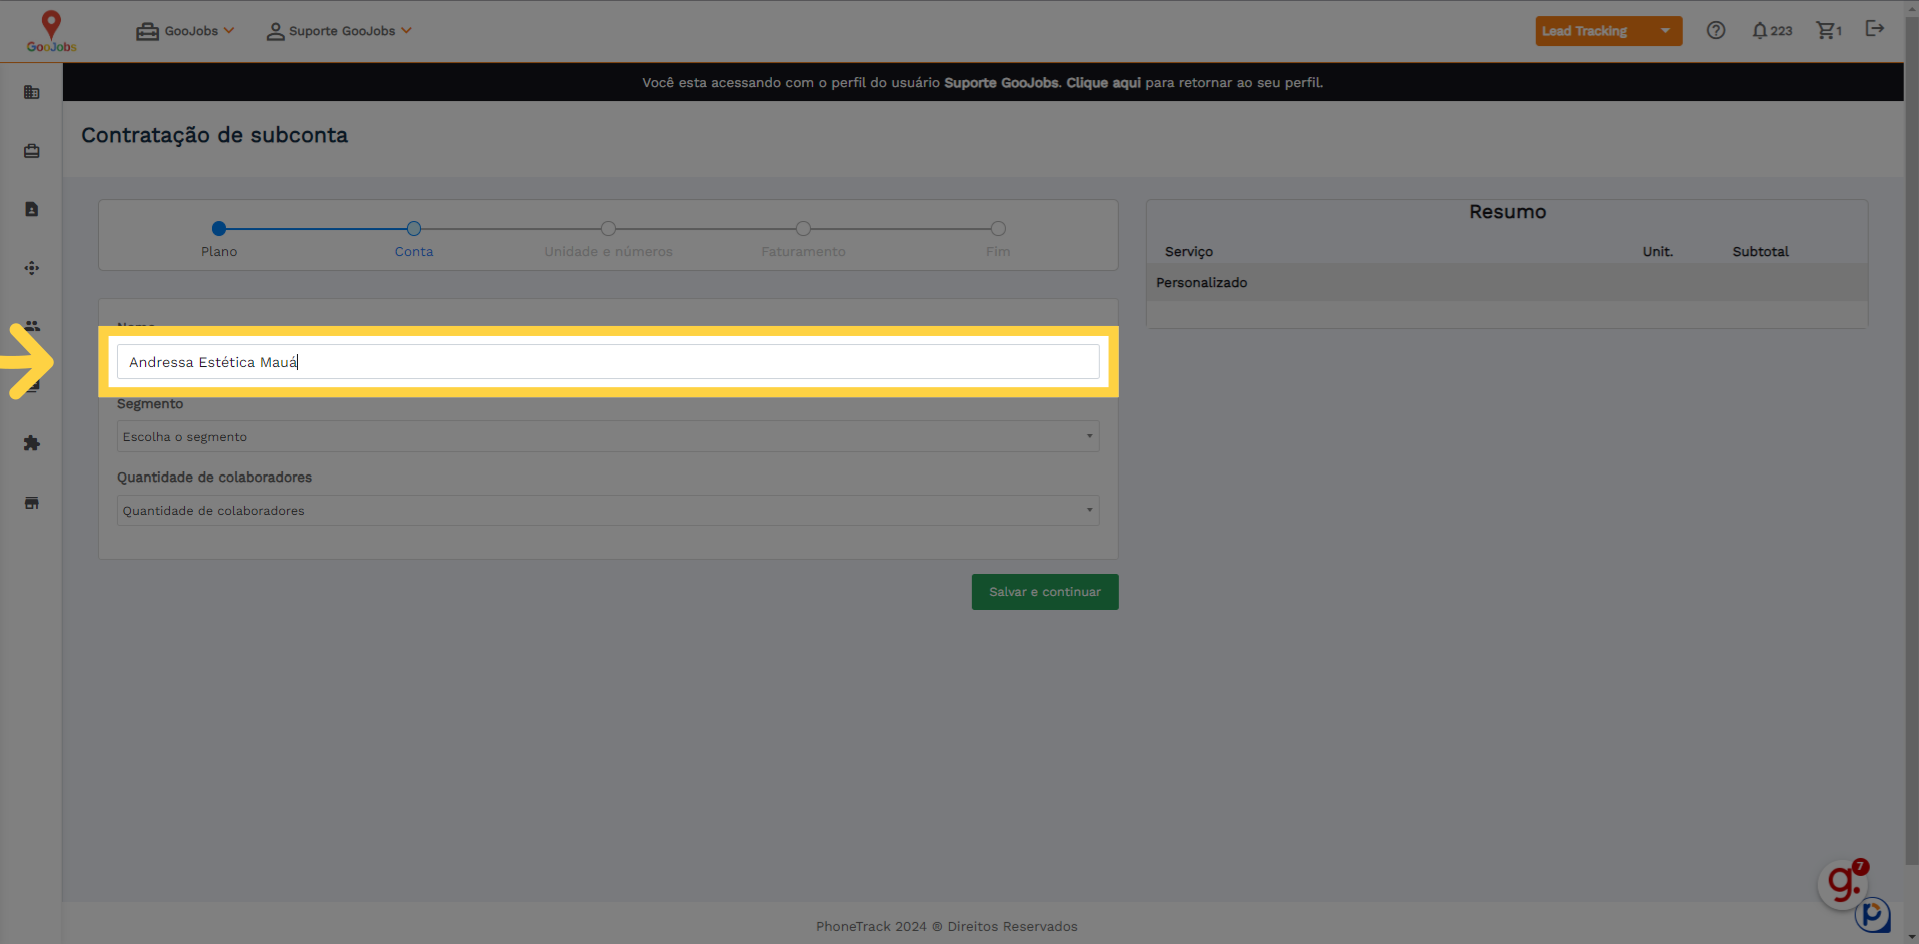Open the Segmento dropdown
Image resolution: width=1919 pixels, height=944 pixels.
pos(608,436)
